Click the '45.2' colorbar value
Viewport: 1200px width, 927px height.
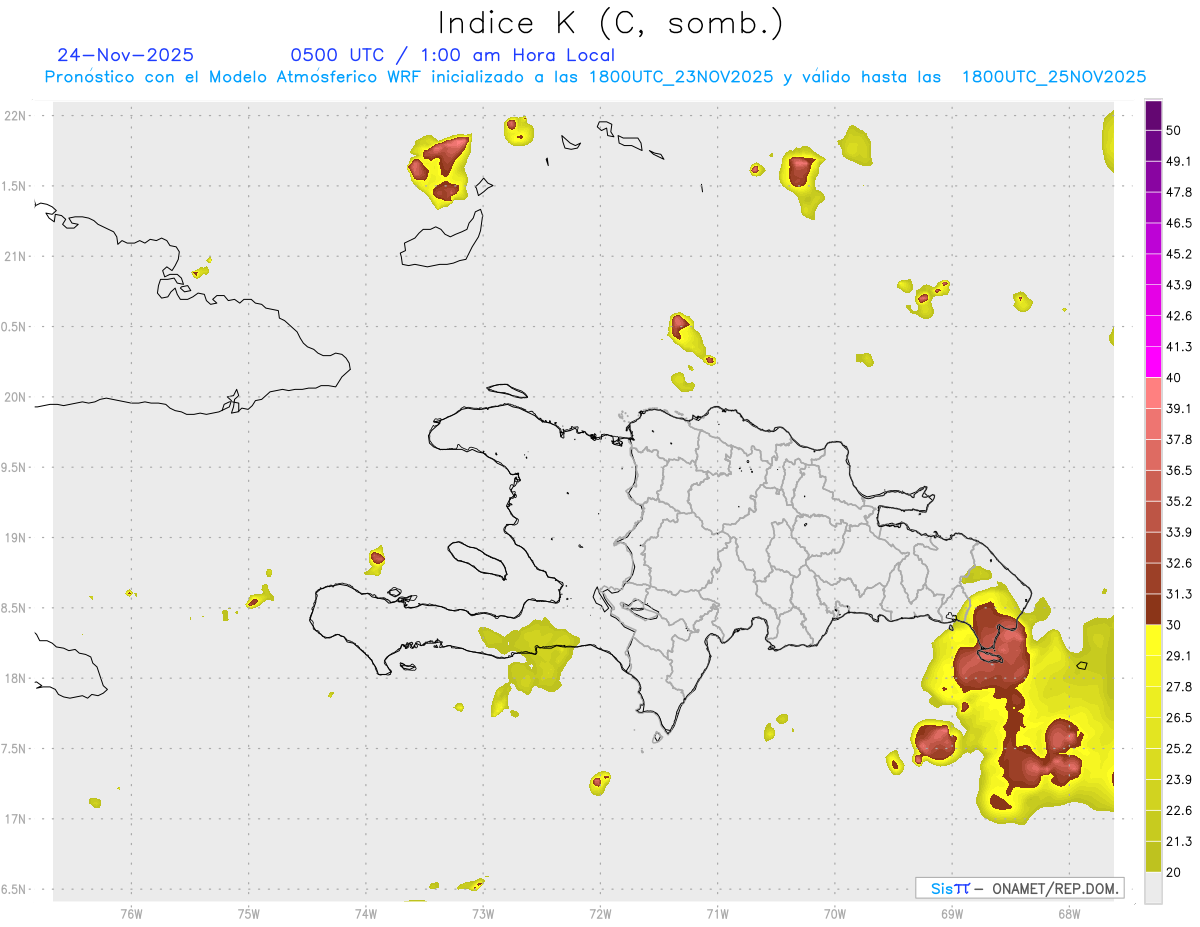click(x=1179, y=254)
